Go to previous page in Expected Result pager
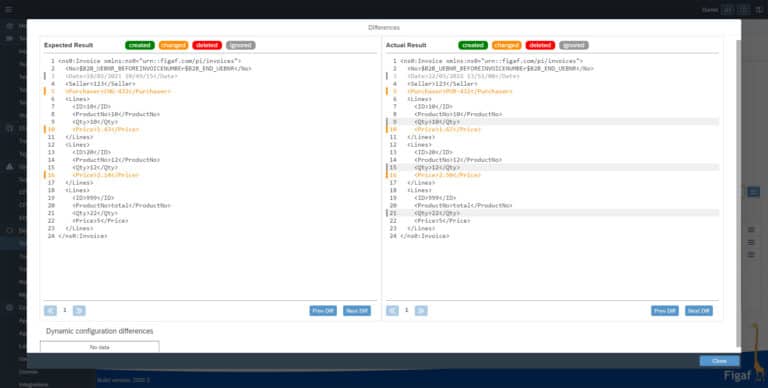This screenshot has height=388, width=768. pyautogui.click(x=50, y=311)
